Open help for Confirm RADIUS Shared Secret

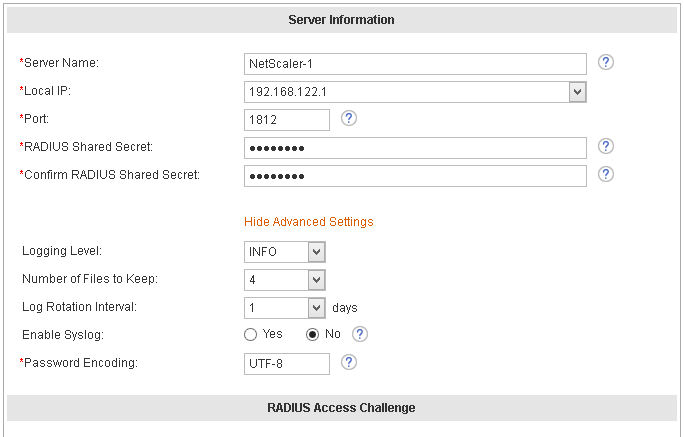[x=606, y=174]
